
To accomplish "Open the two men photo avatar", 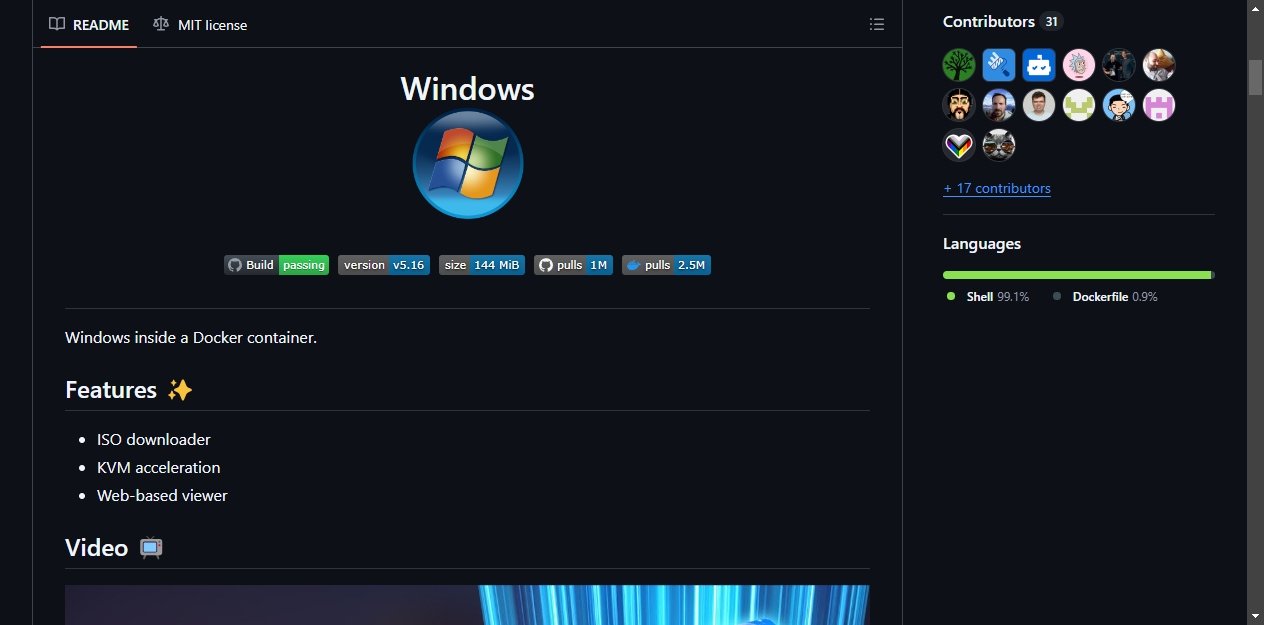I will (x=1119, y=65).
